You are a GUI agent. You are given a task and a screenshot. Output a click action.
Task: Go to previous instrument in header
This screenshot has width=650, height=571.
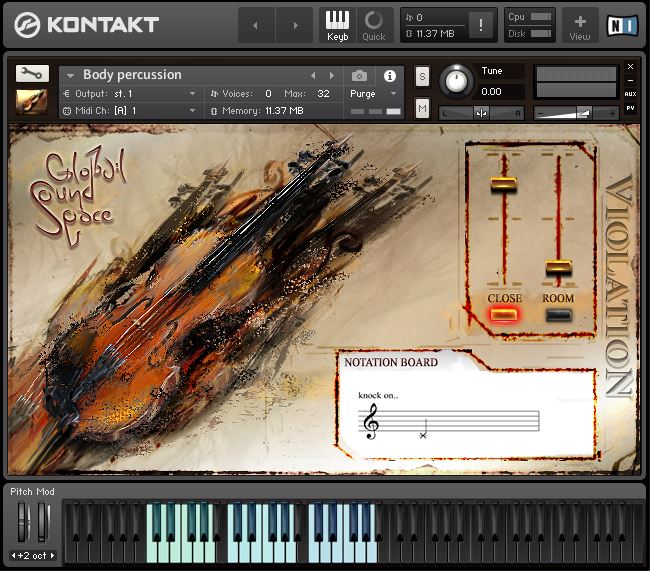256,25
